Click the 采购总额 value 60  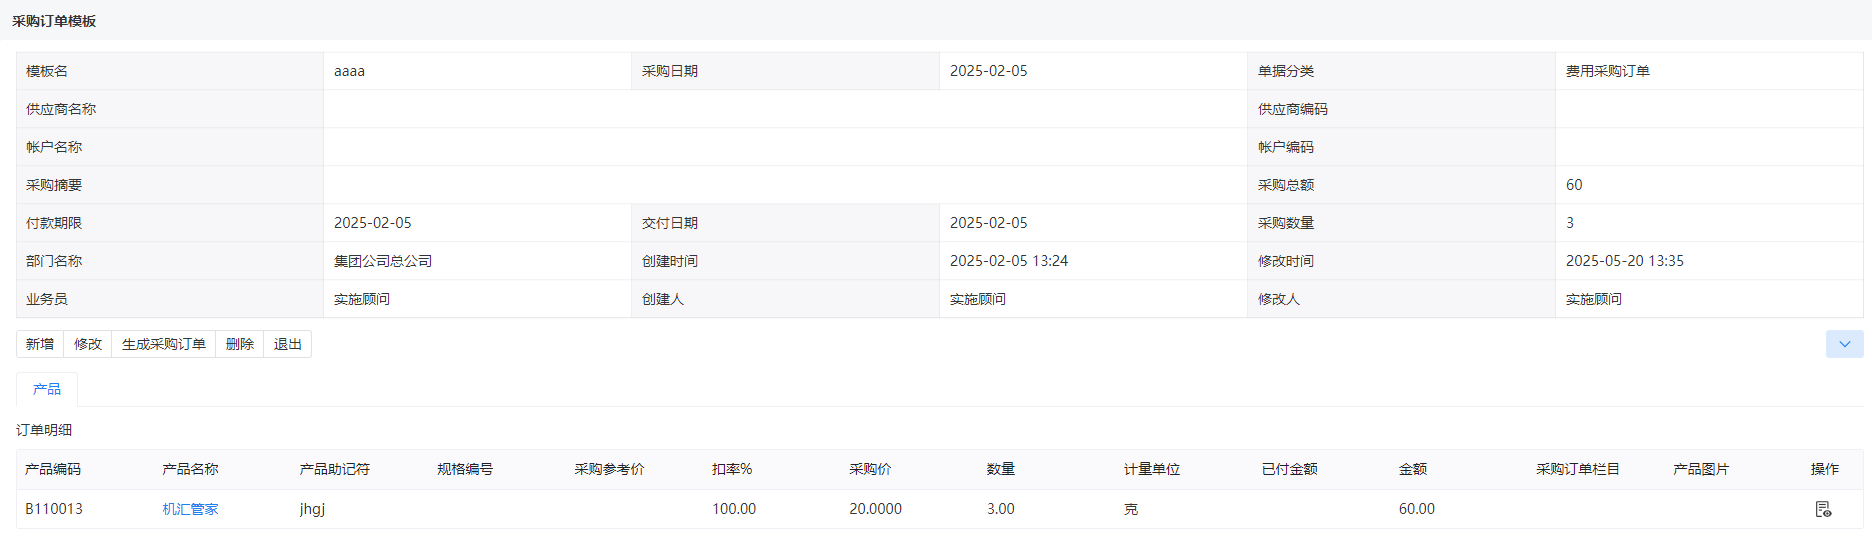1574,185
